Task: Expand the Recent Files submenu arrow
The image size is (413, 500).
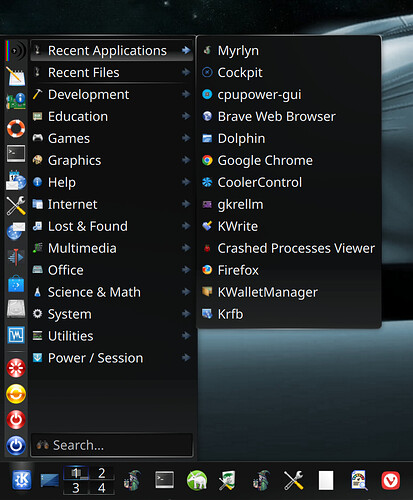Action: point(186,72)
